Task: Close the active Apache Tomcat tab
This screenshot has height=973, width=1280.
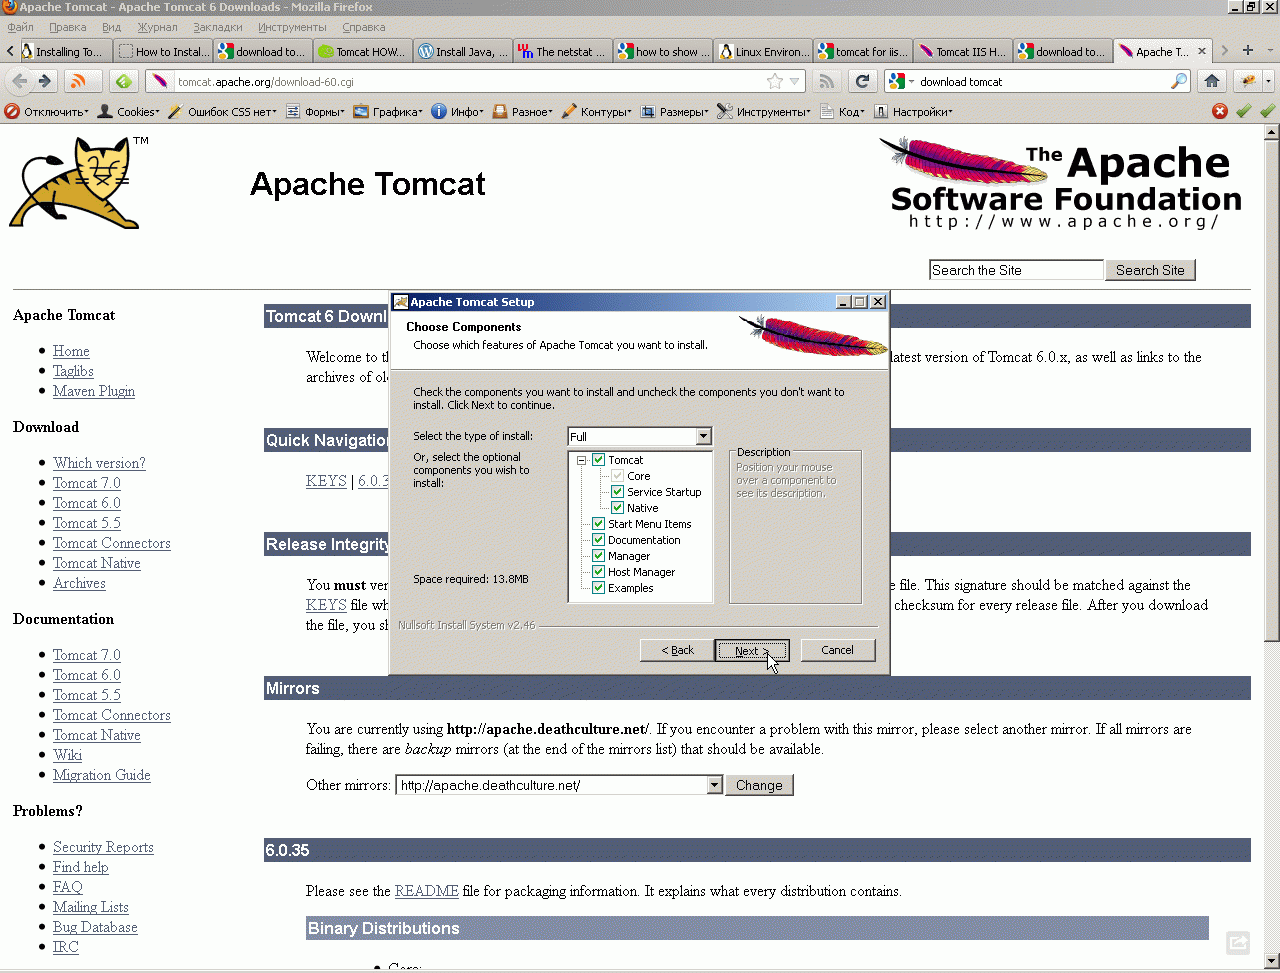Action: [1202, 51]
